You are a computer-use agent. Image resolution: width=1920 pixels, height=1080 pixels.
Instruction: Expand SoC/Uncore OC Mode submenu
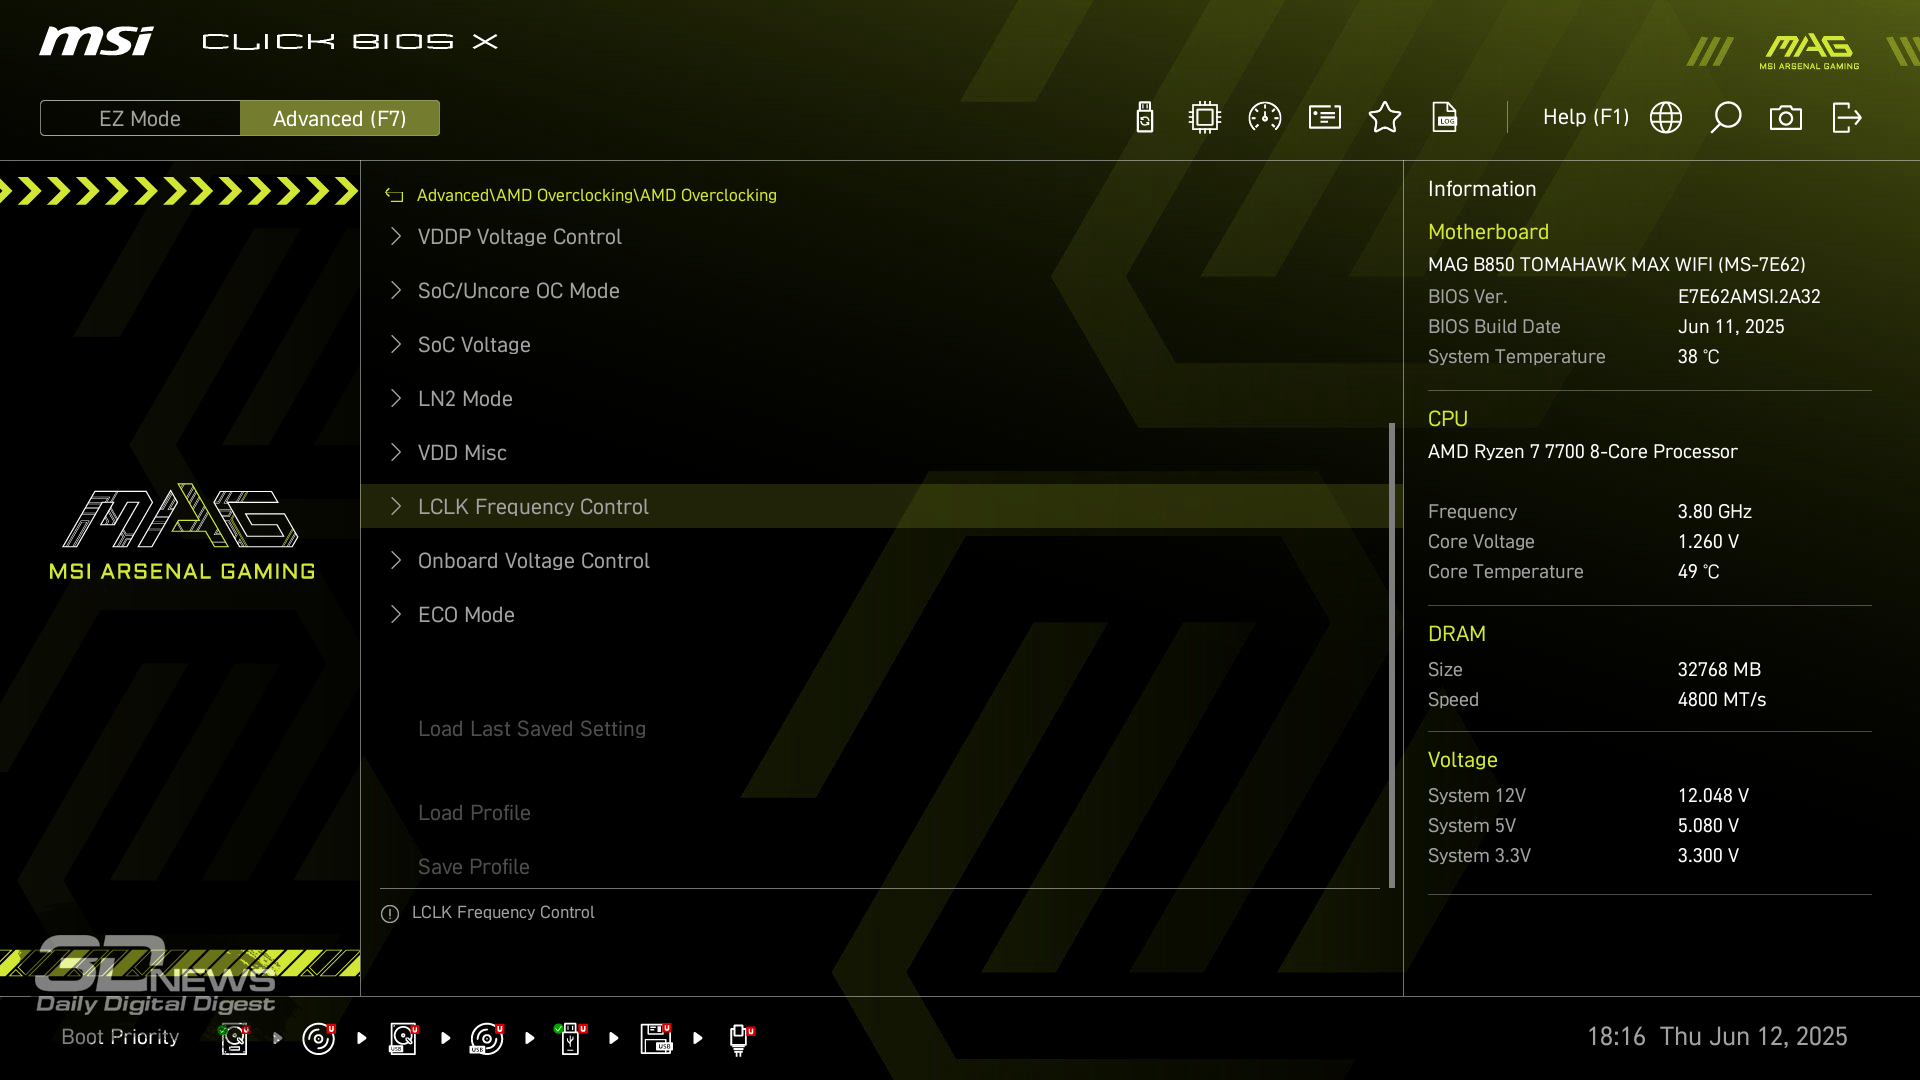click(x=880, y=291)
